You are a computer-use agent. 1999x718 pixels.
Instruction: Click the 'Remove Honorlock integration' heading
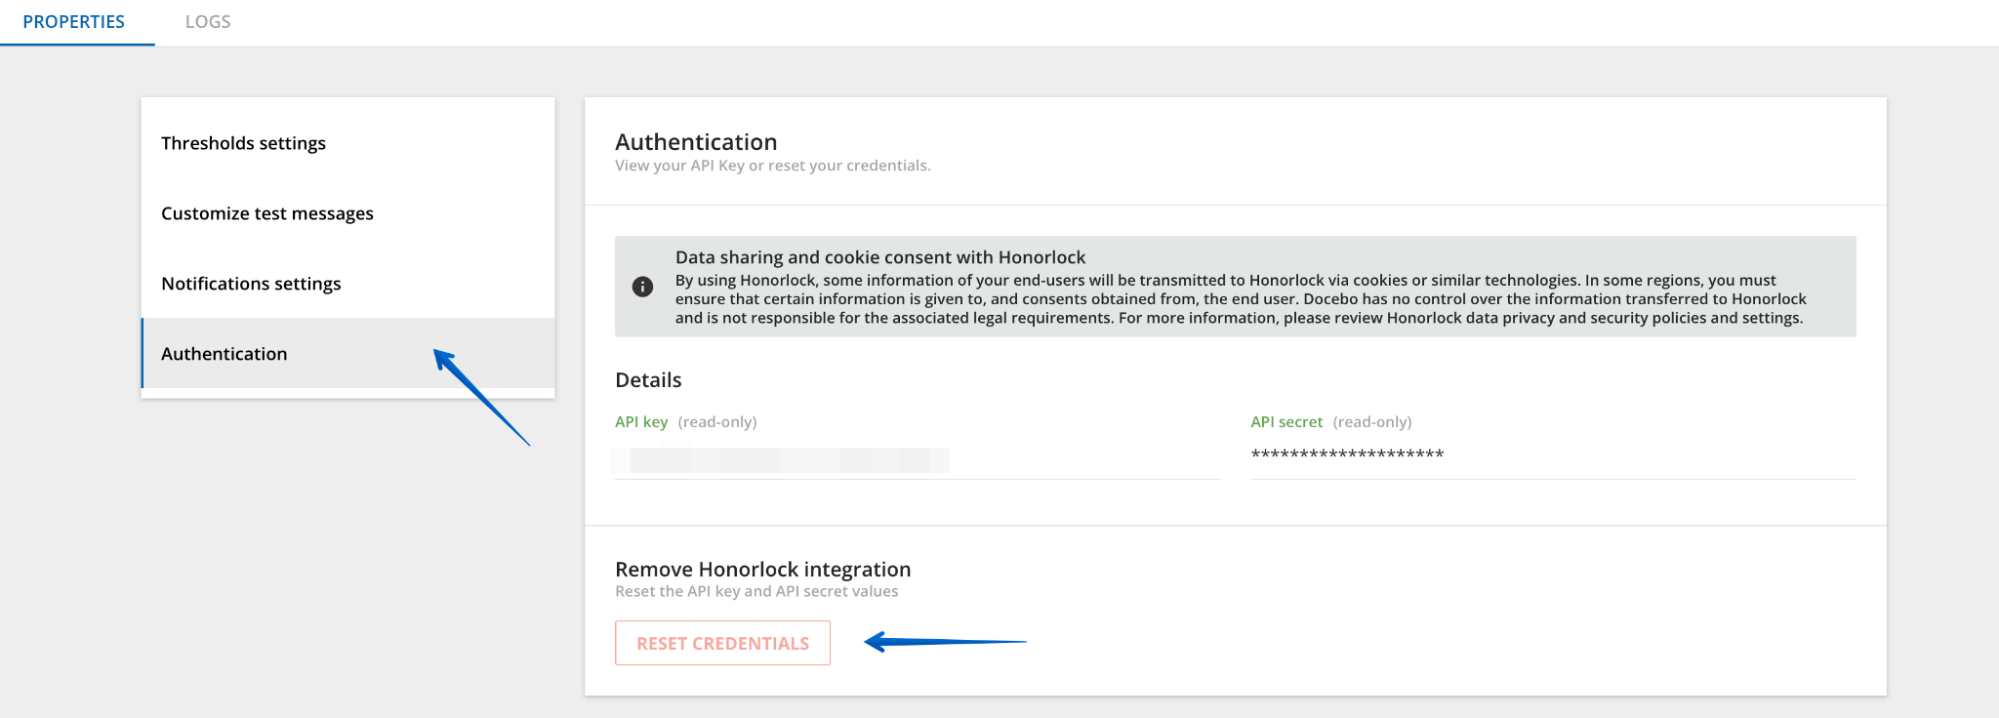coord(763,569)
